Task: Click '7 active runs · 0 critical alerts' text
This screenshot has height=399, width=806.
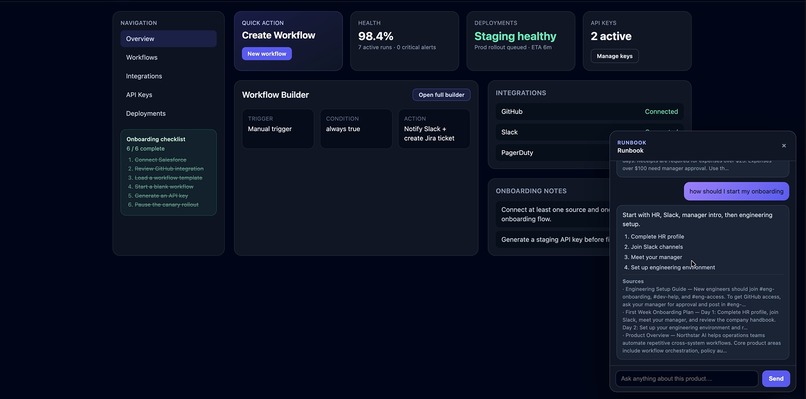Action: pos(397,47)
